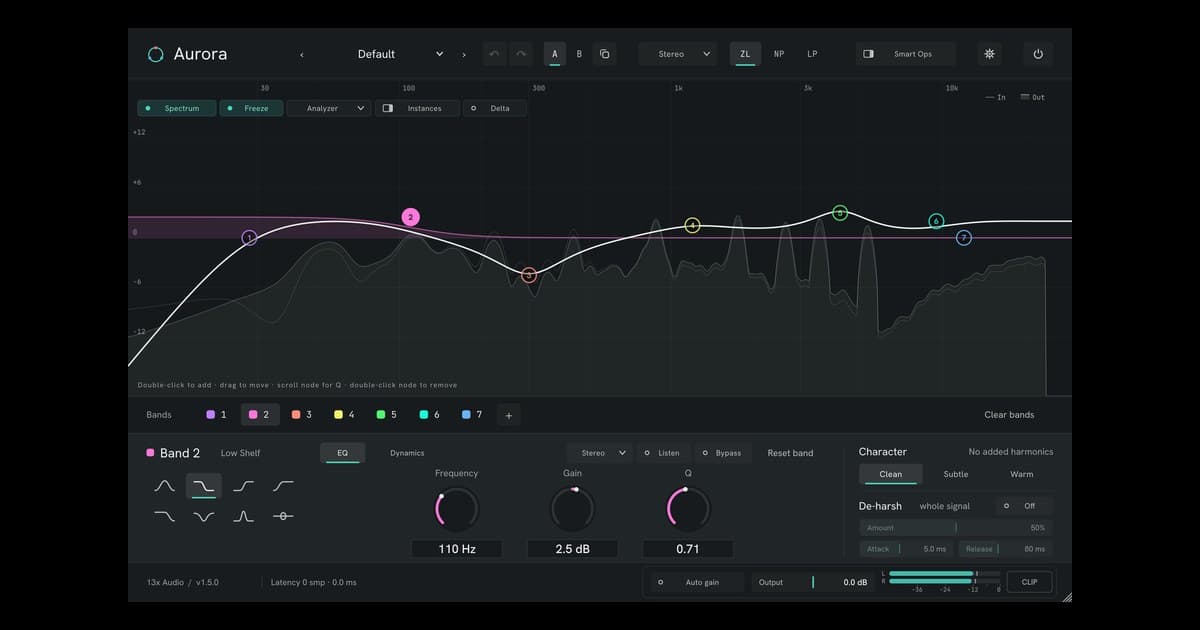Select pink band node 2 on graph
Viewport: 1200px width, 630px height.
coord(410,216)
